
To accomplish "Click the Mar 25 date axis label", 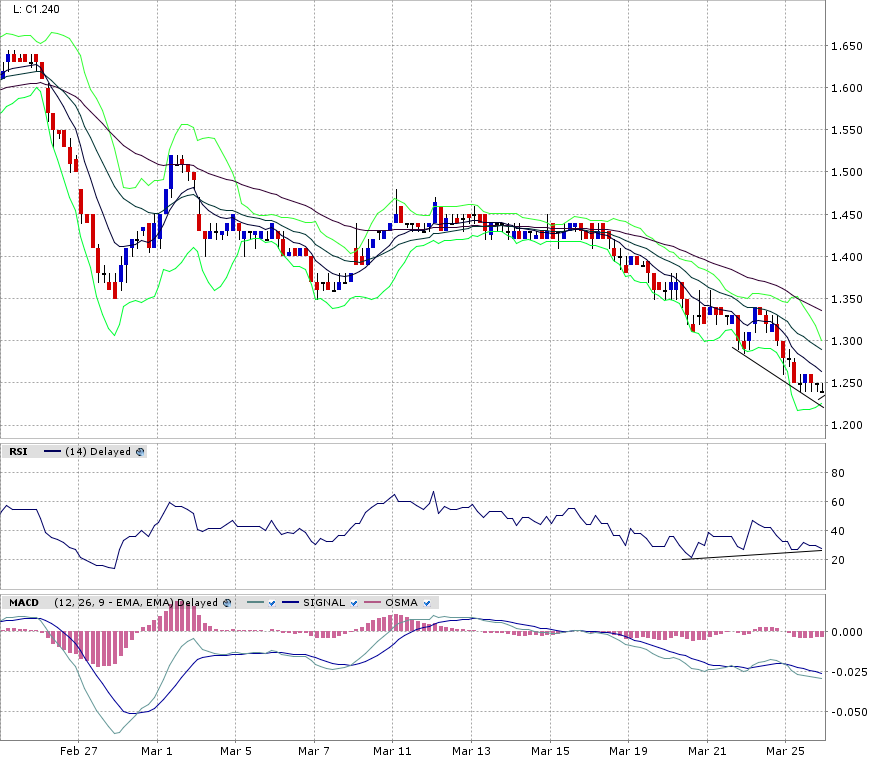I will point(785,750).
